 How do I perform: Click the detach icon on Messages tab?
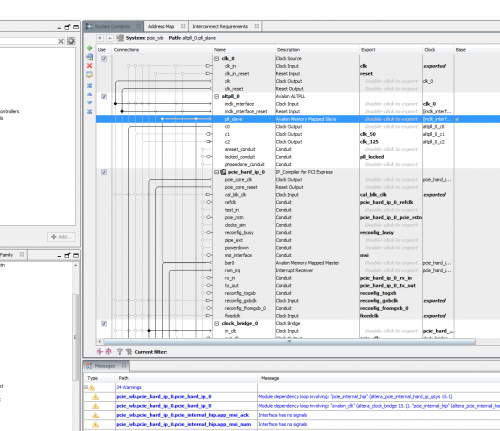pyautogui.click(x=124, y=366)
